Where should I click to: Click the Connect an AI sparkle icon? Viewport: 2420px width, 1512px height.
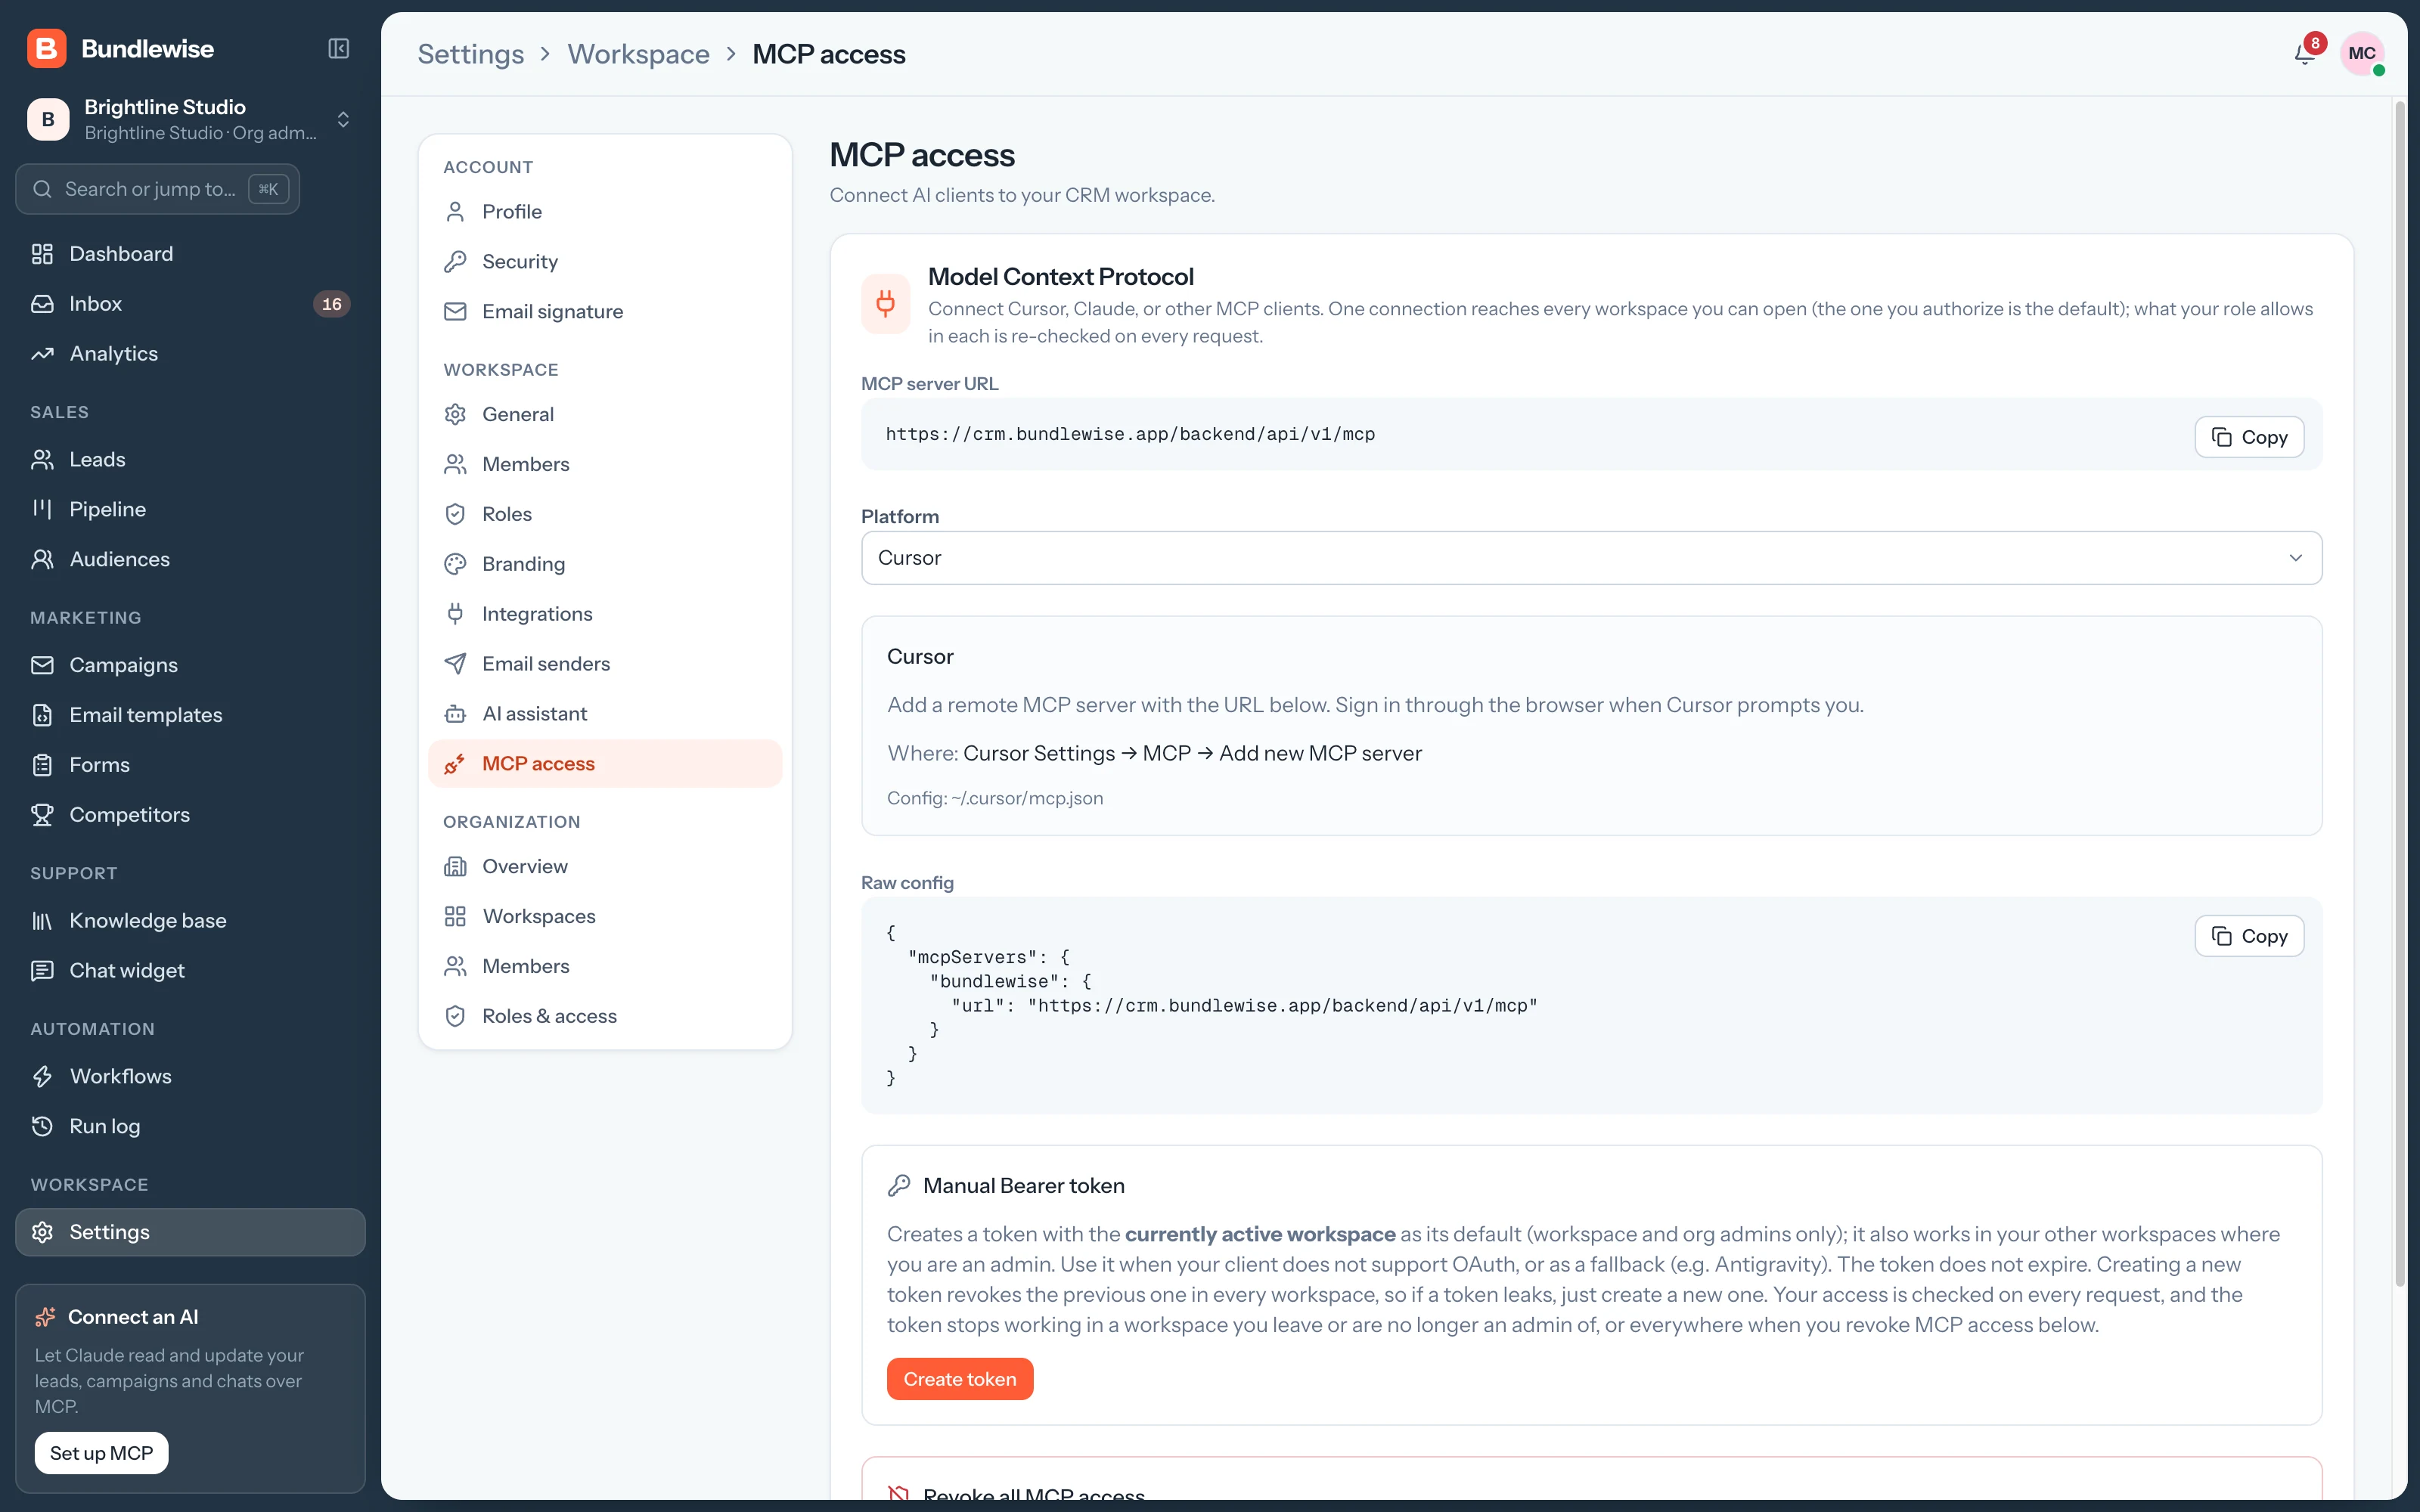[x=45, y=1317]
